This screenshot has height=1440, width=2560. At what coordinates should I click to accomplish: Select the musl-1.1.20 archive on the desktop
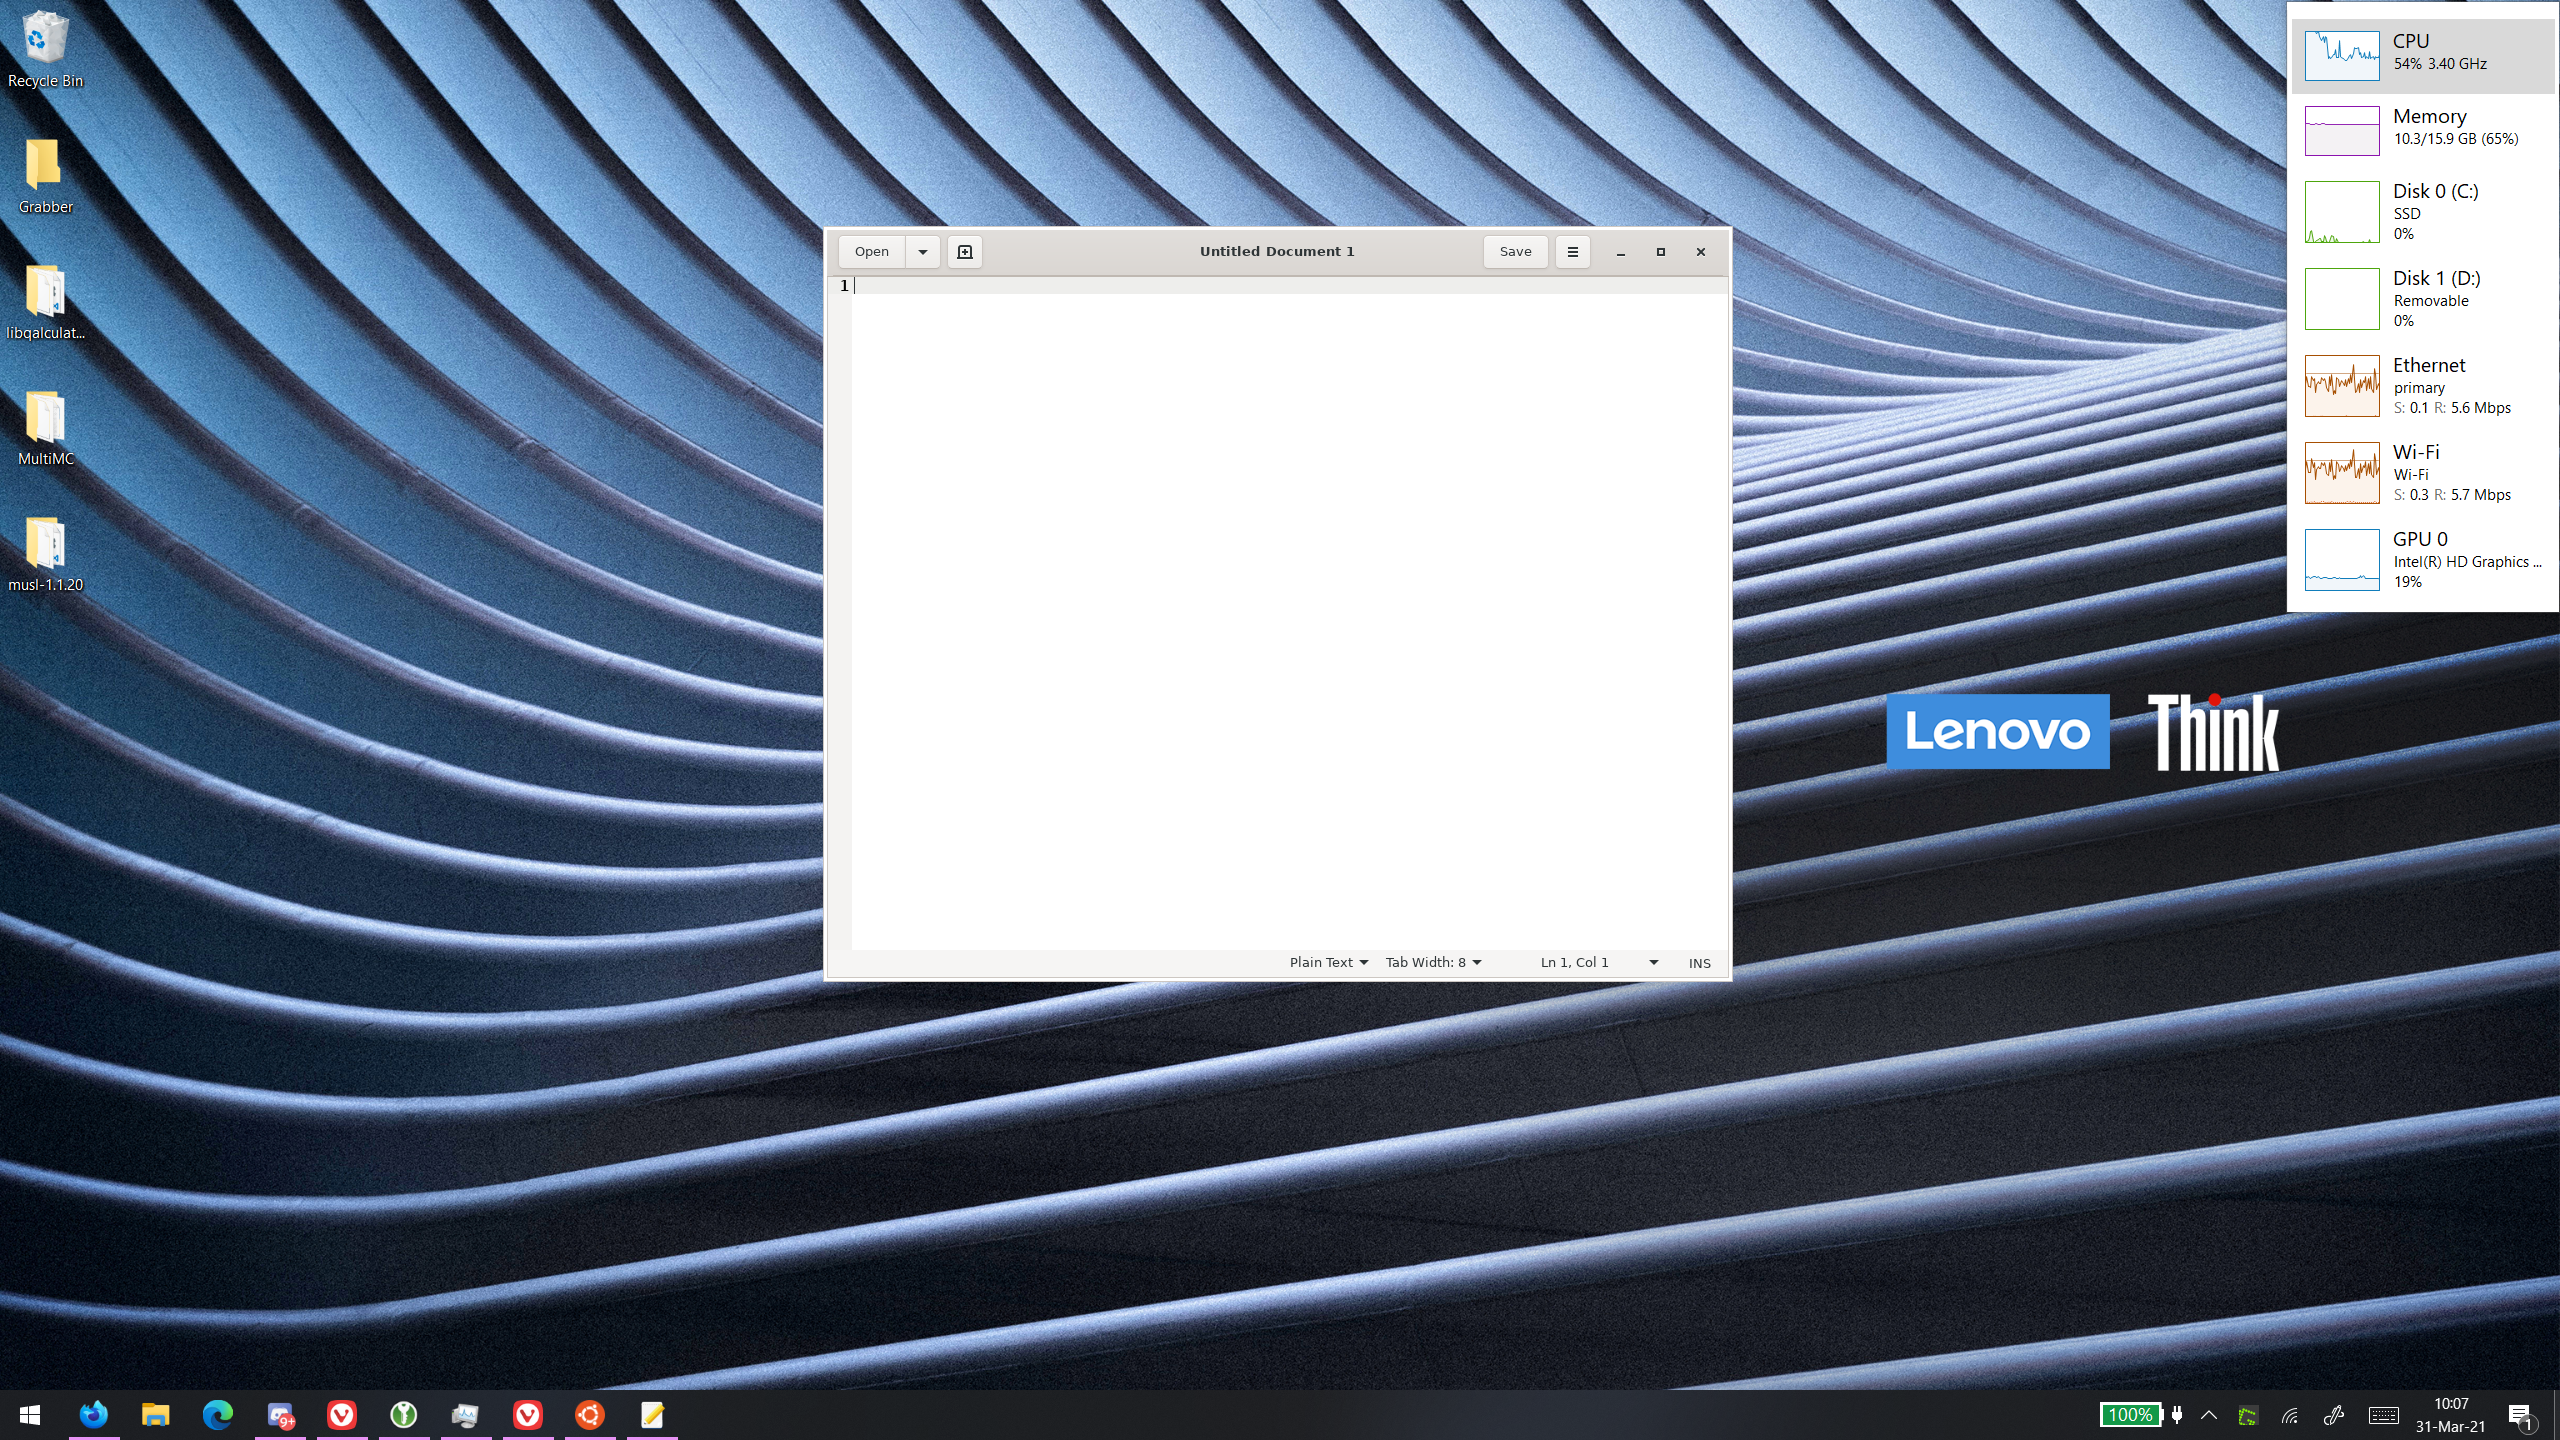(45, 554)
